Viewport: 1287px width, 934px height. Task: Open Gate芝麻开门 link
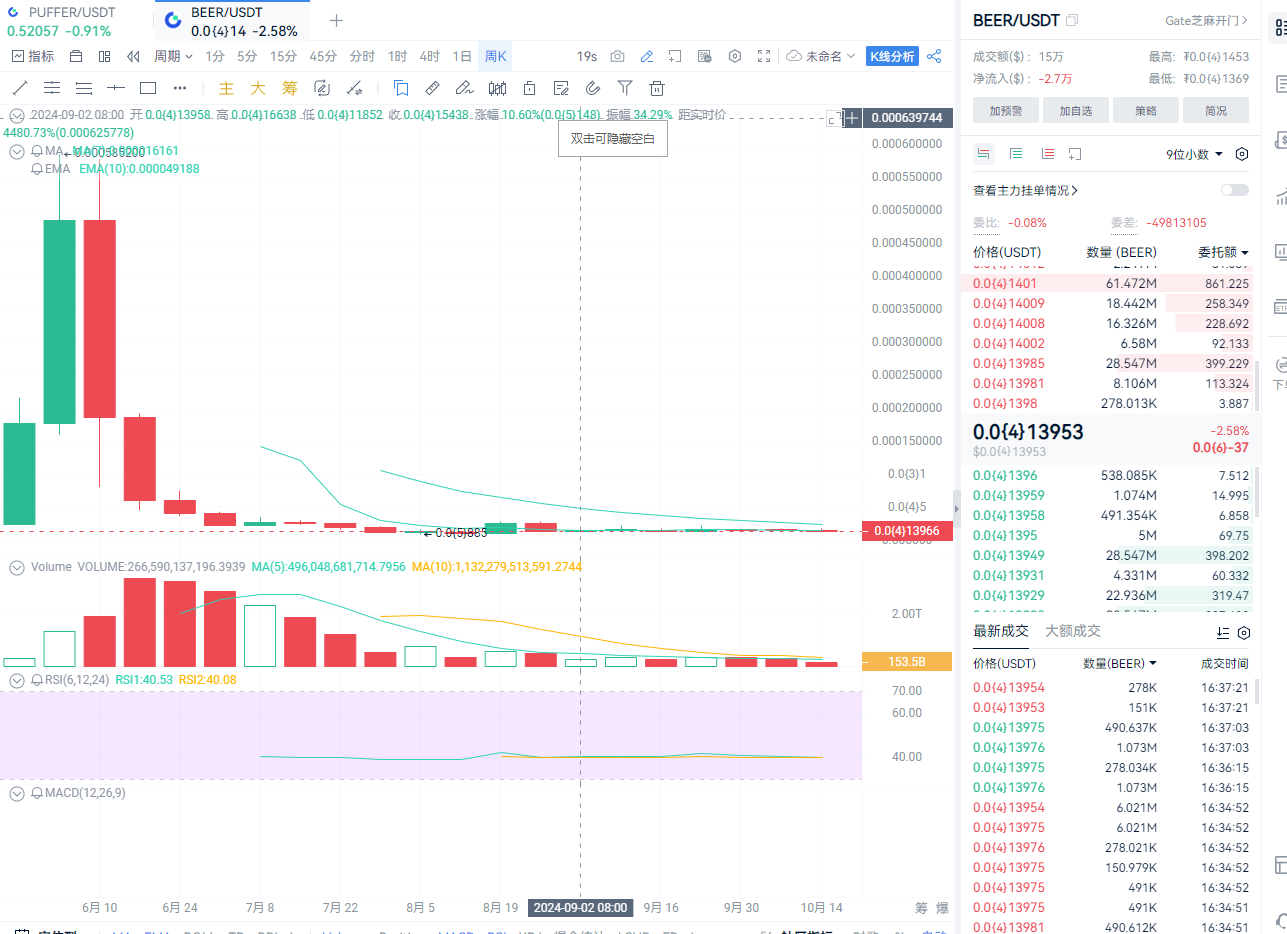pos(1207,20)
